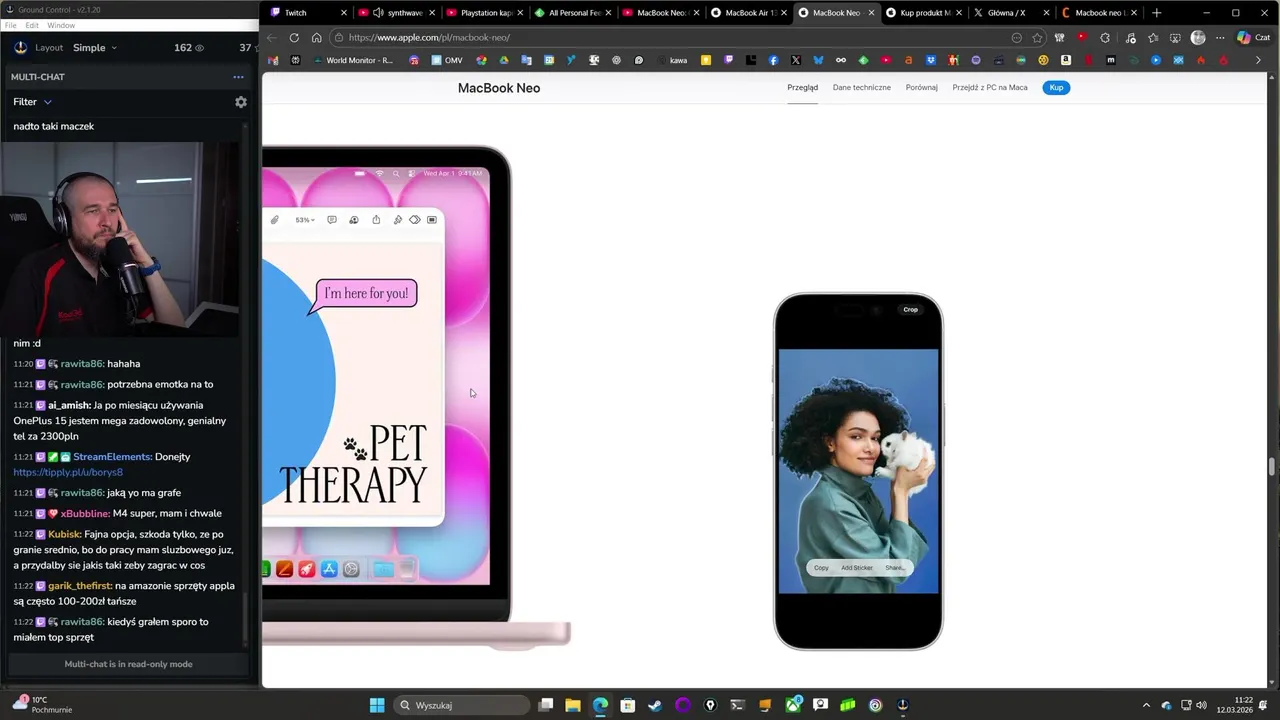Screen dimensions: 1280x720
Task: Open the Layout Simple dropdown
Action: [95, 48]
